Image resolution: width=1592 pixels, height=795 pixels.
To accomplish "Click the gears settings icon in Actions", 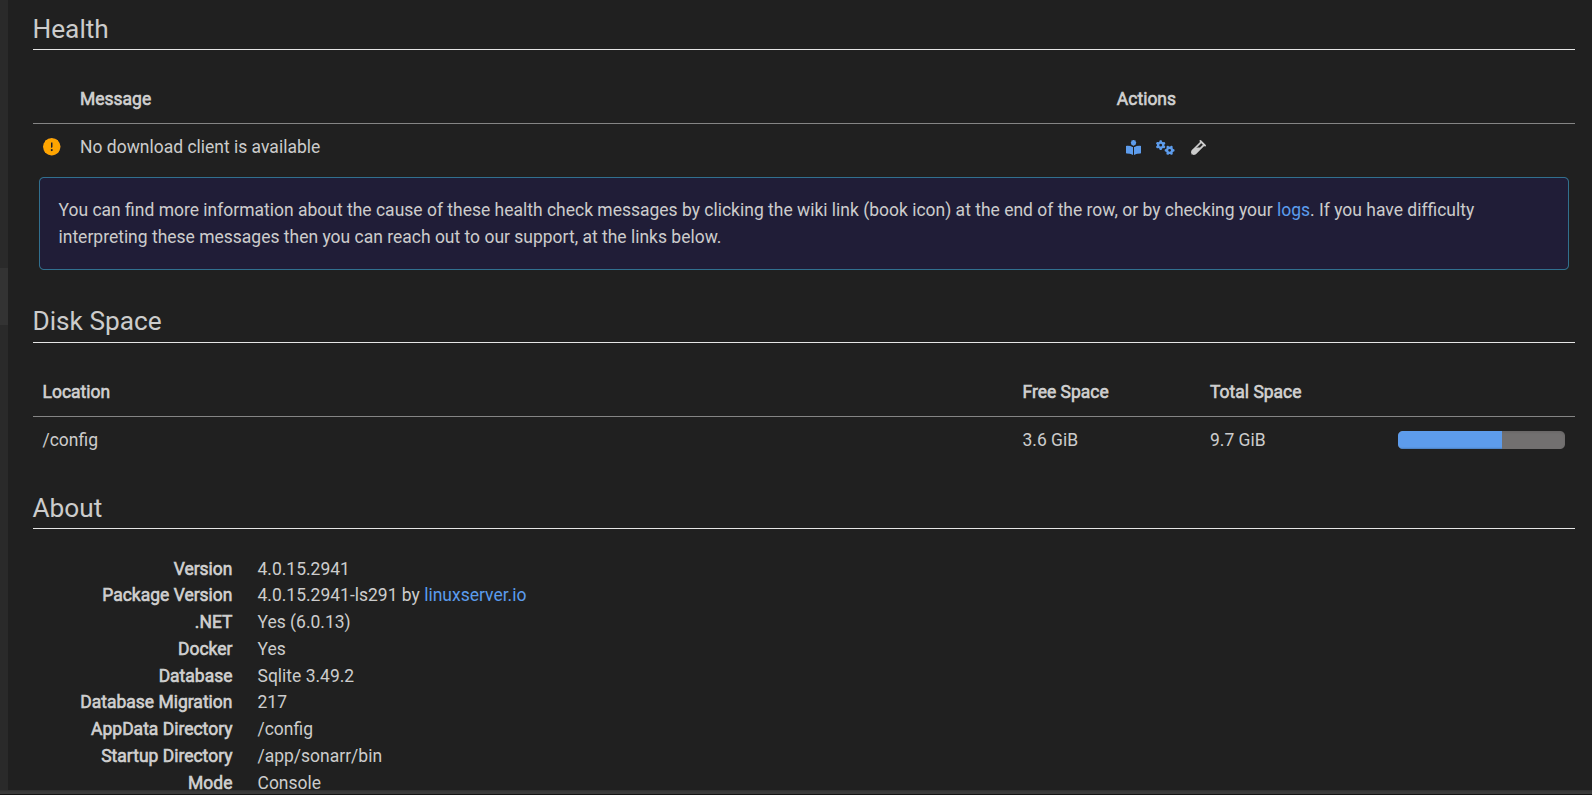I will pos(1165,148).
